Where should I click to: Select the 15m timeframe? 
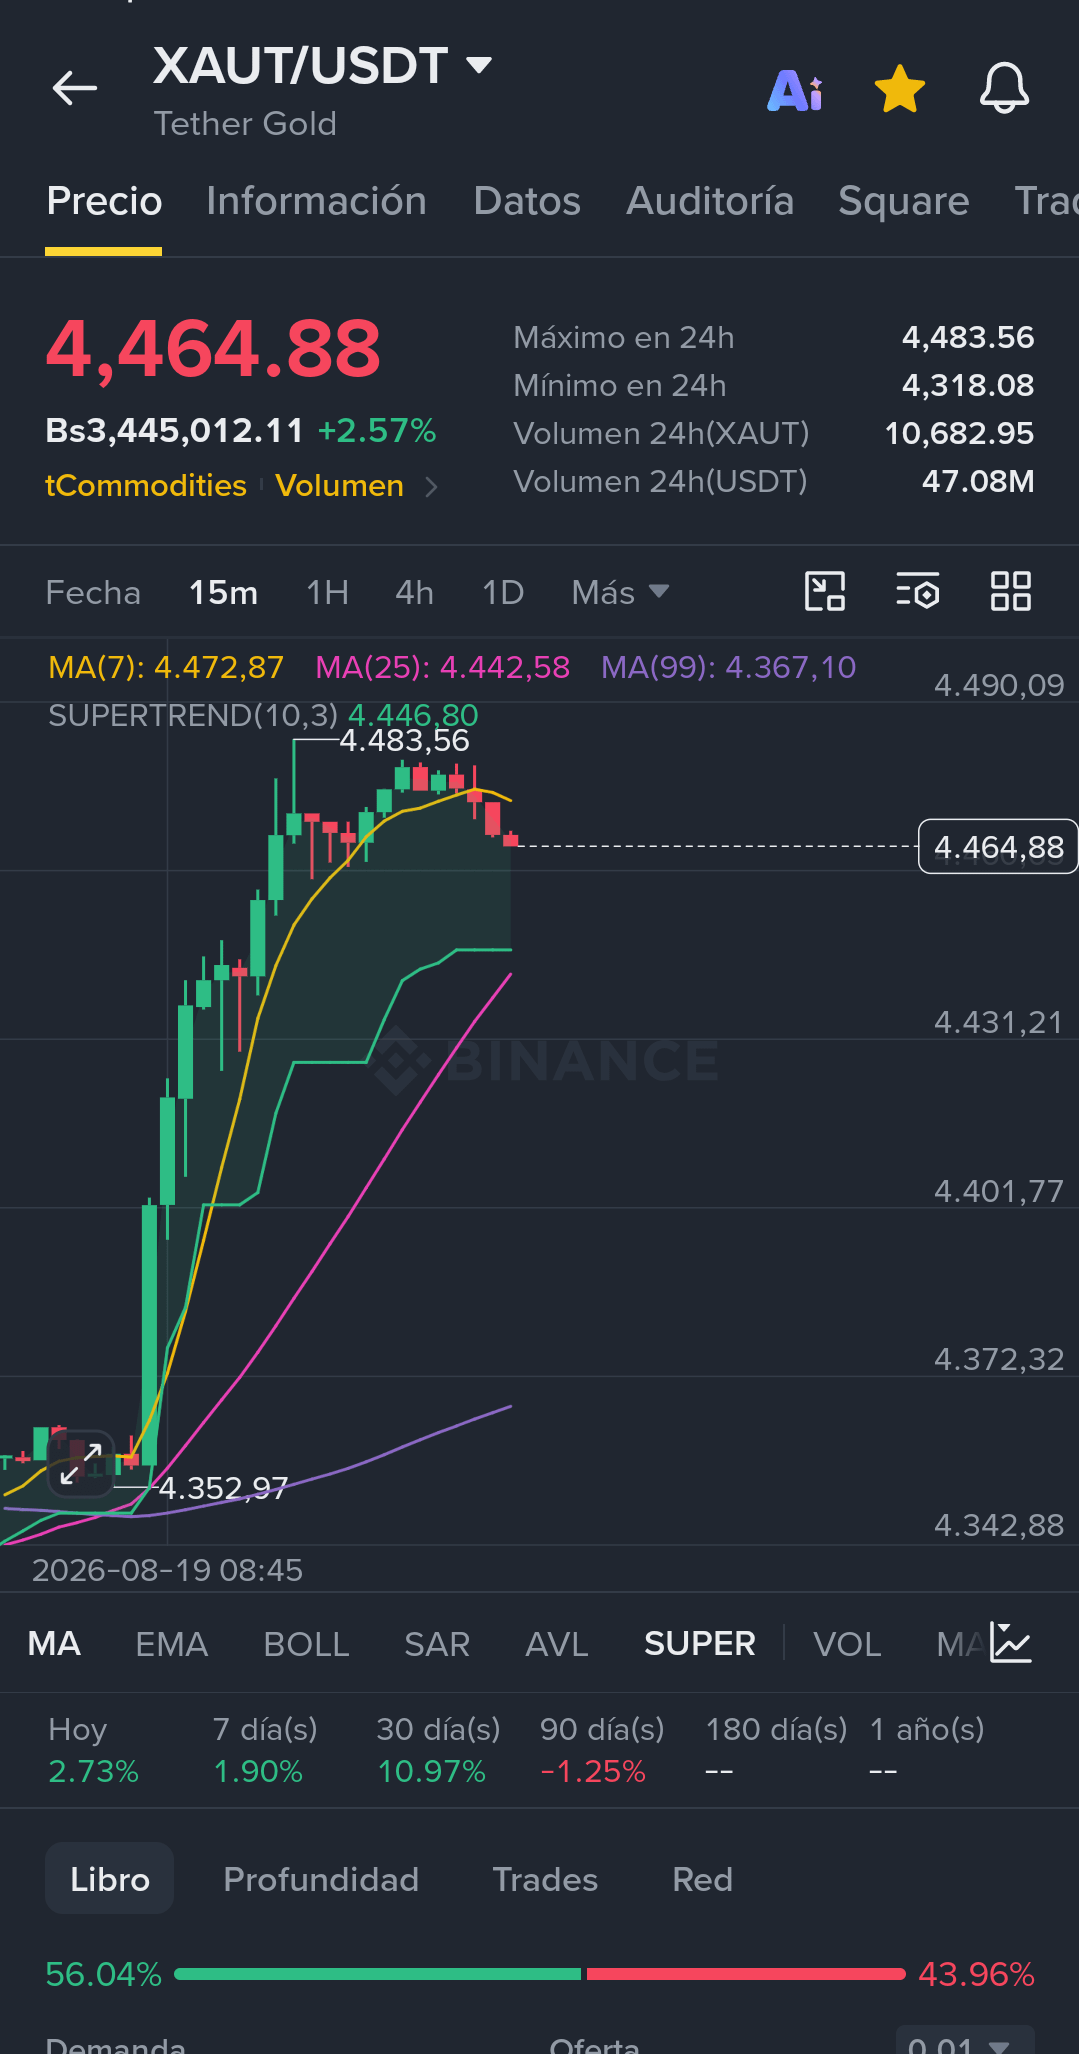pos(224,593)
